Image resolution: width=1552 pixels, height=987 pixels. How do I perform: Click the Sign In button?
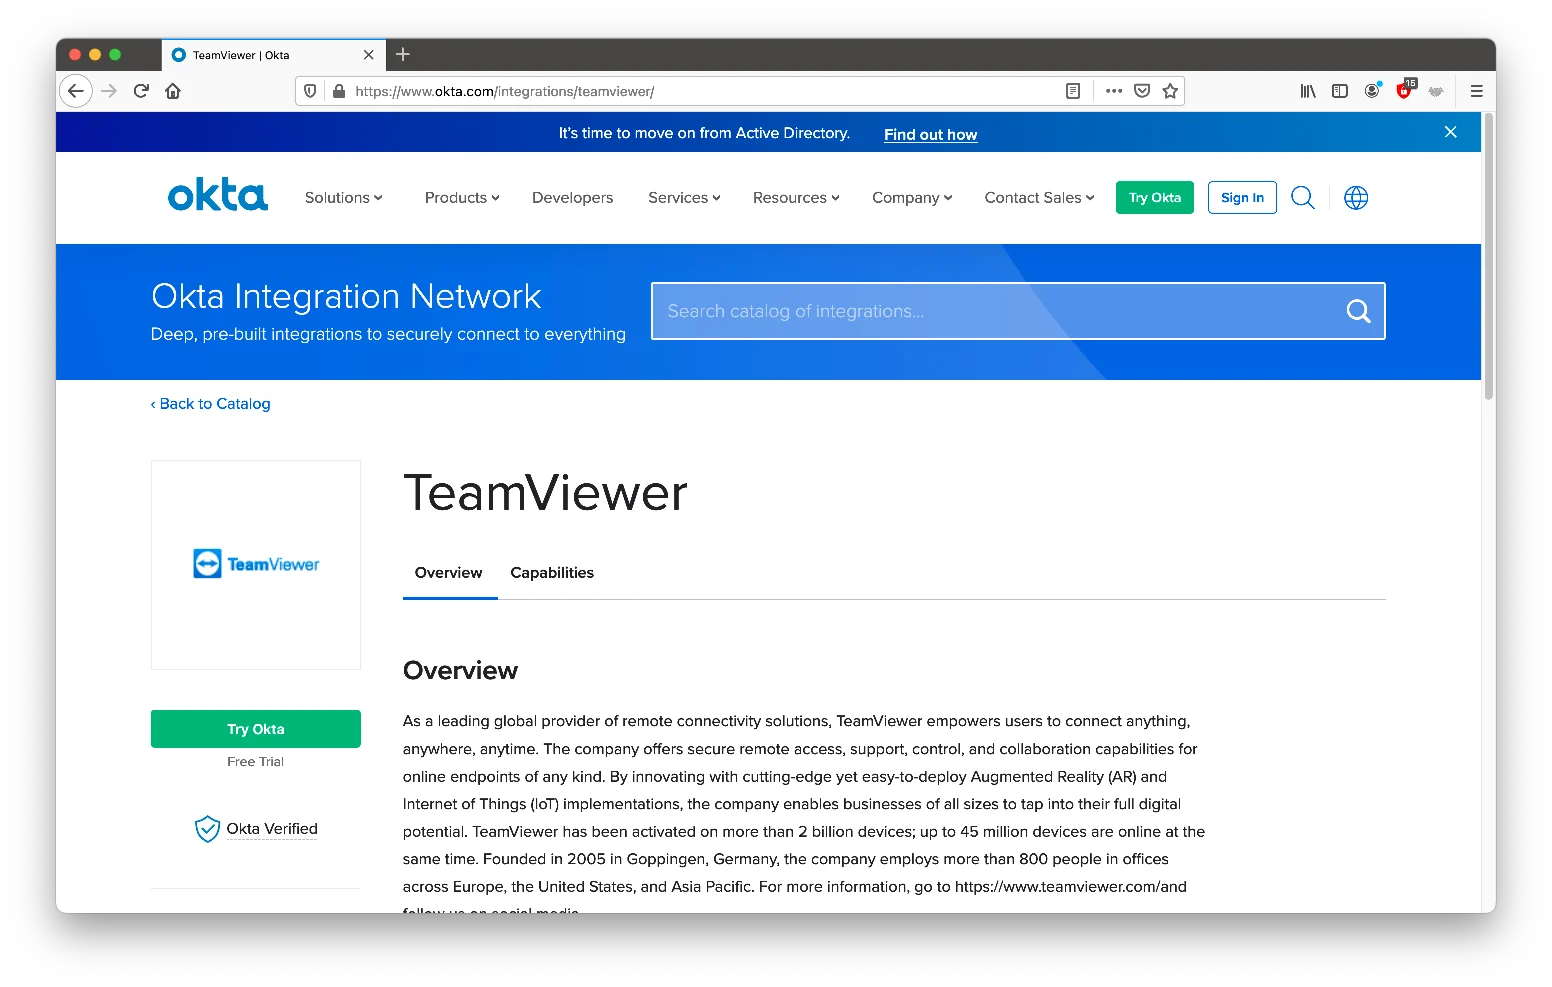(1242, 198)
